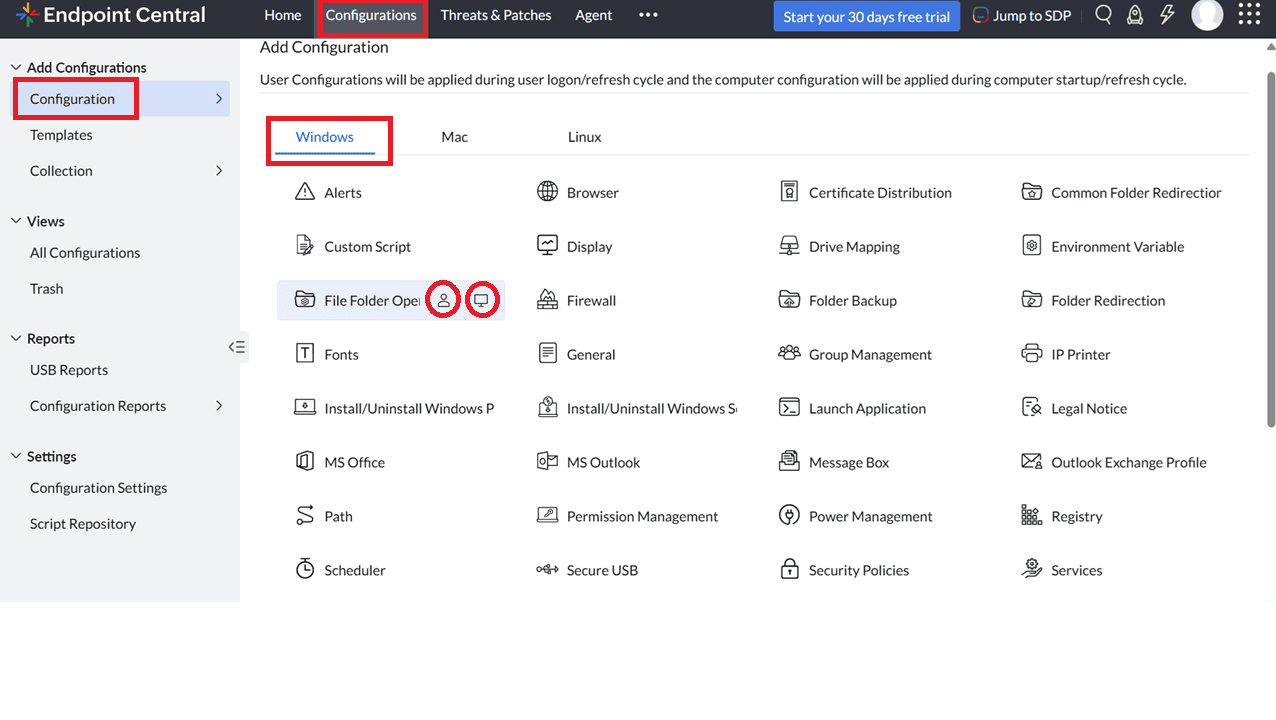This screenshot has height=720, width=1276.
Task: Click Start your 30 days free trial
Action: click(867, 16)
